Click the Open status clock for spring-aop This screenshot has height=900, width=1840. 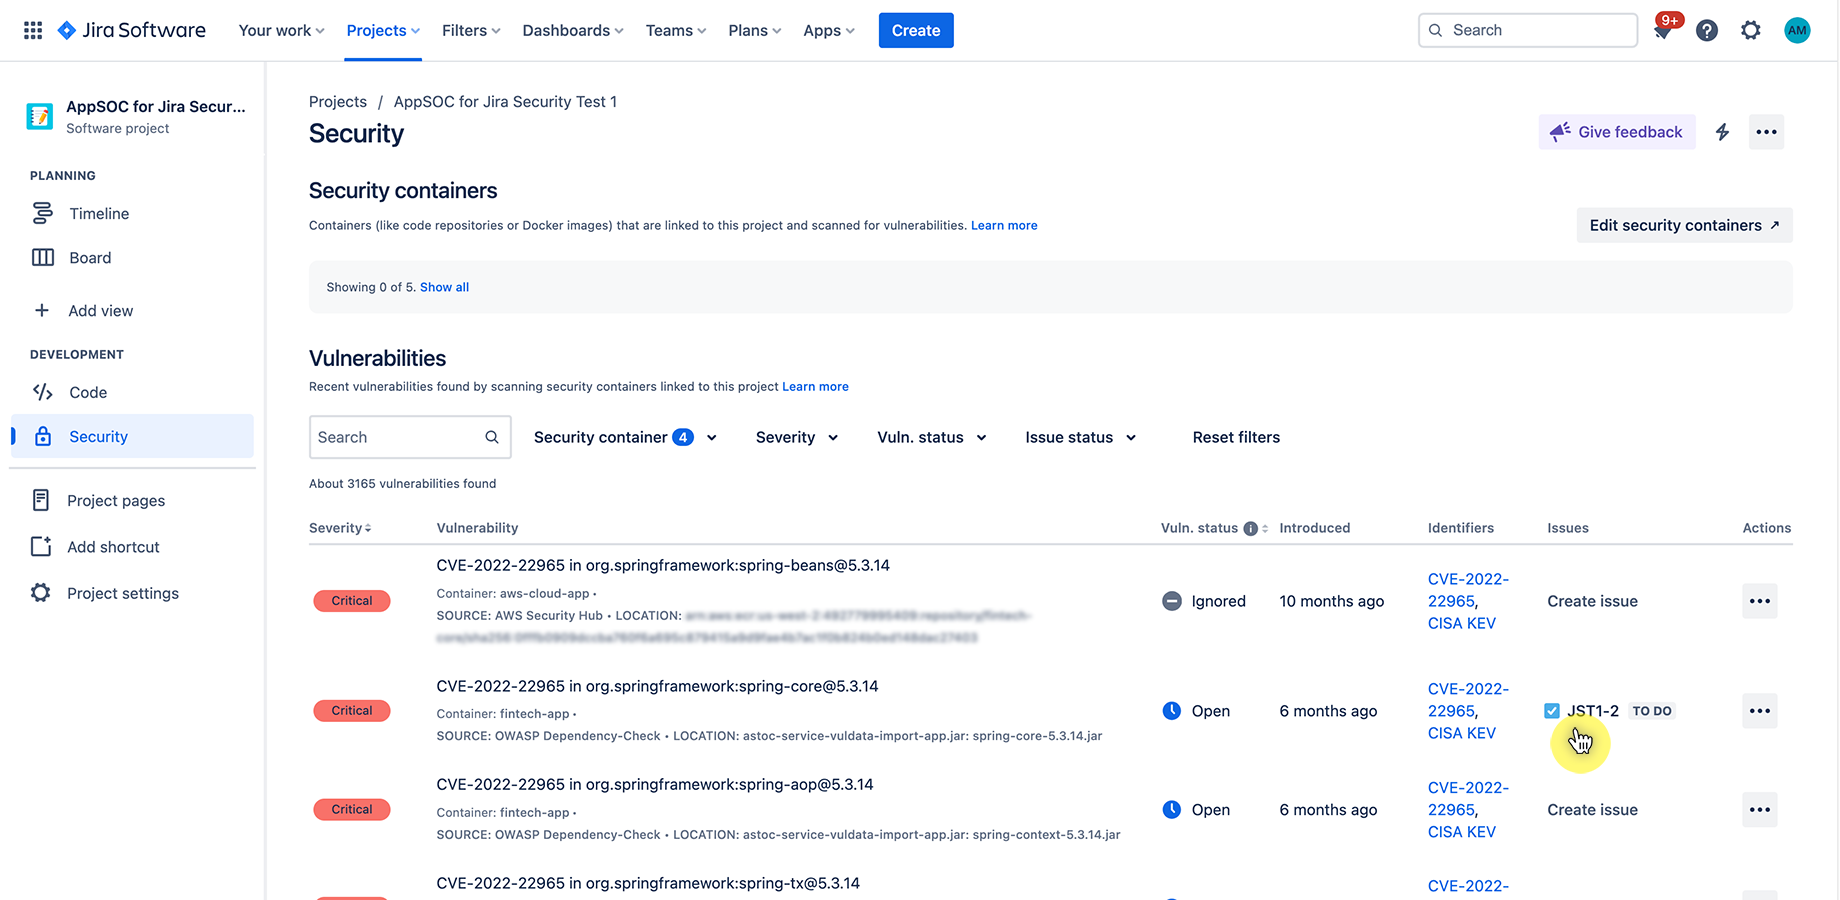pyautogui.click(x=1171, y=810)
